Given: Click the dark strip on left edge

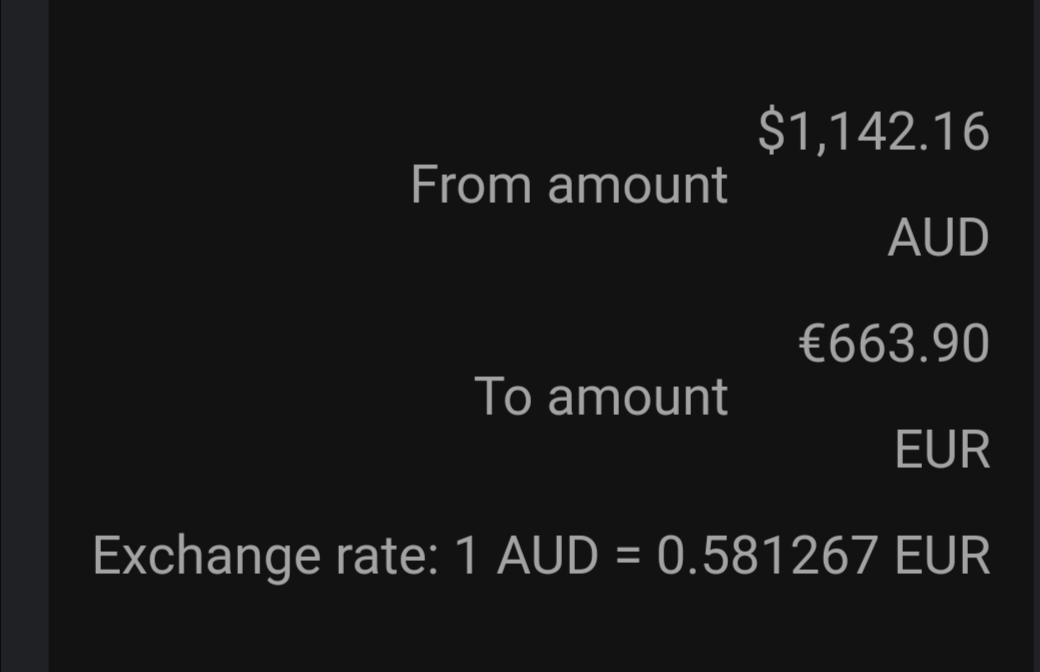Looking at the screenshot, I should tap(24, 336).
